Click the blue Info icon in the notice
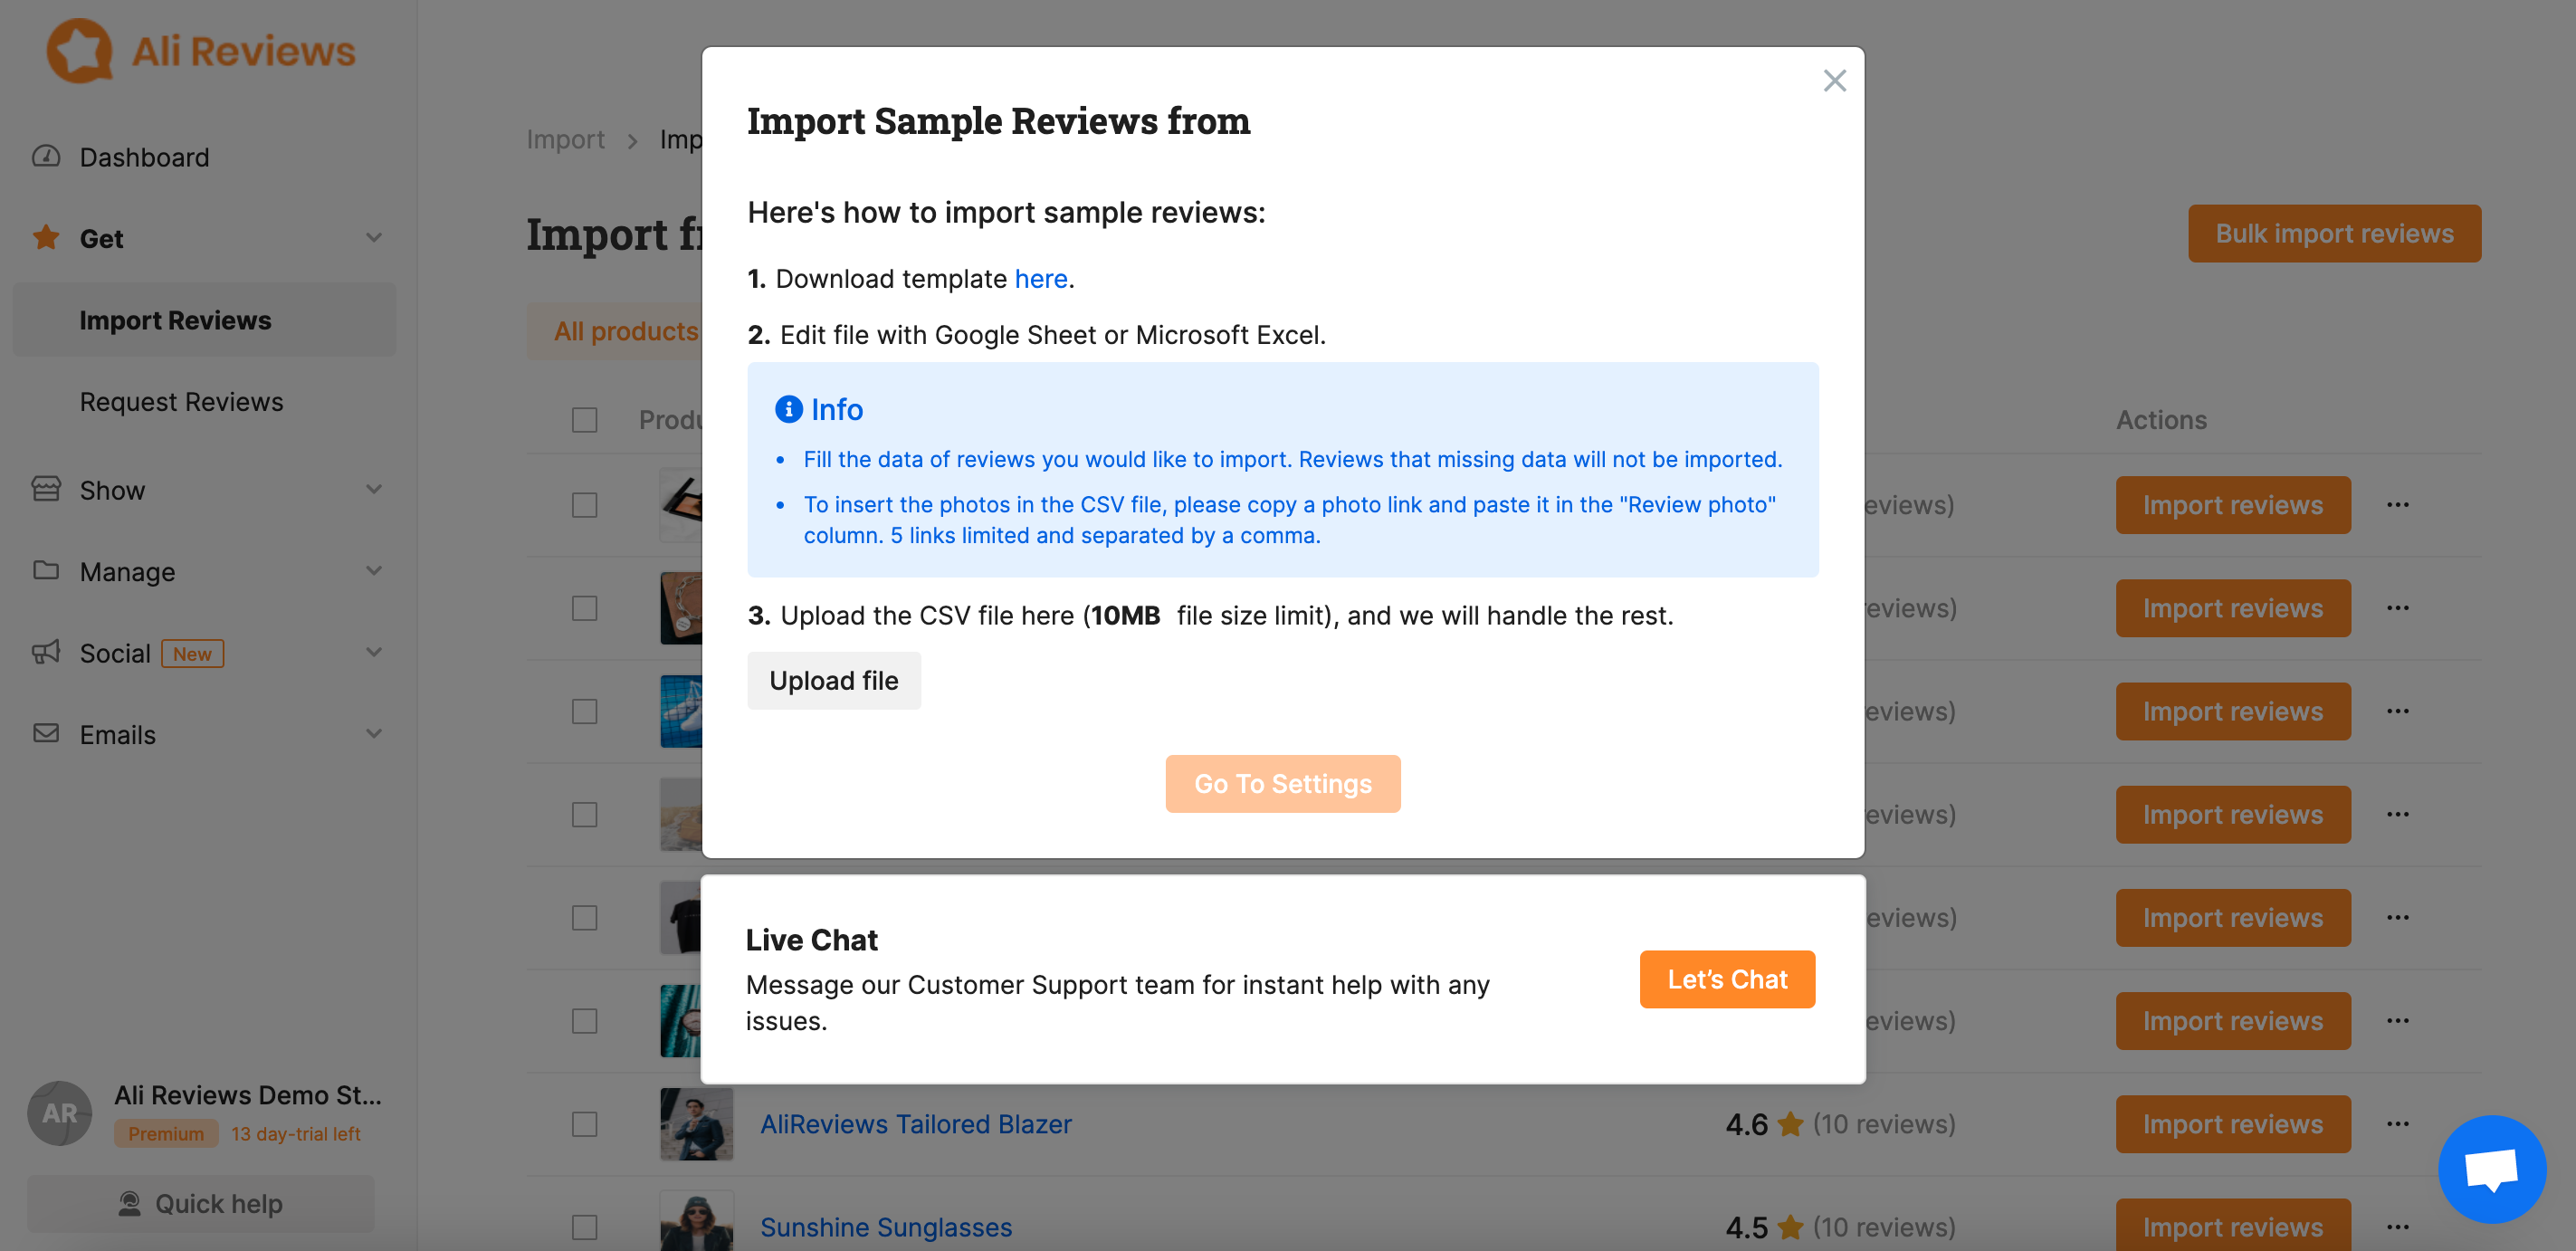 [x=788, y=409]
